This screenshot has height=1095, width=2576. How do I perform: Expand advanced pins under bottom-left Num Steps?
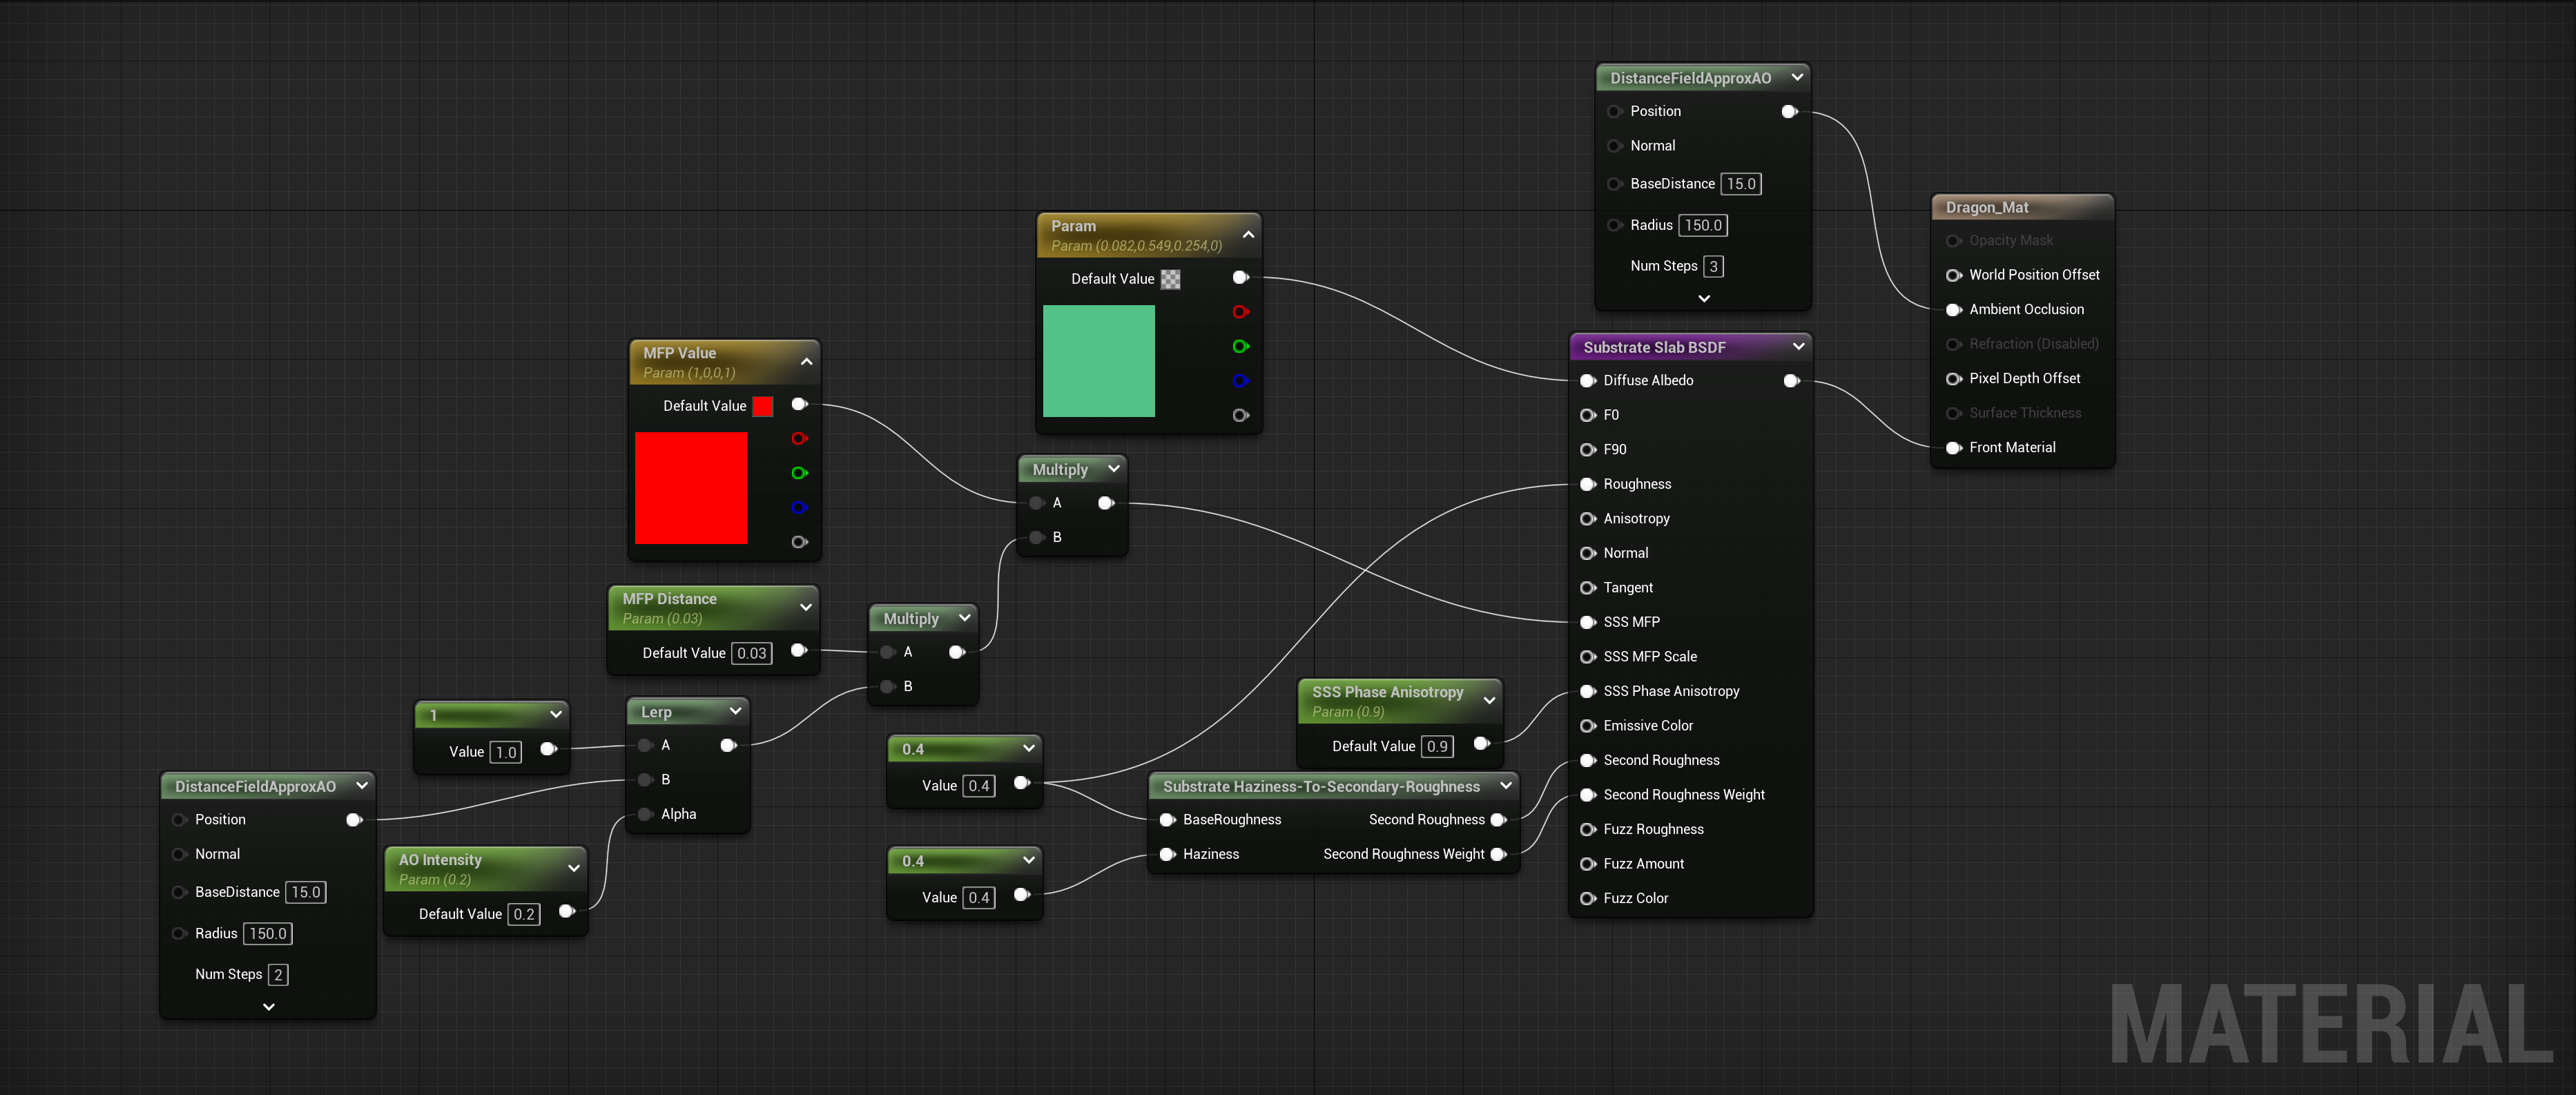(269, 1007)
